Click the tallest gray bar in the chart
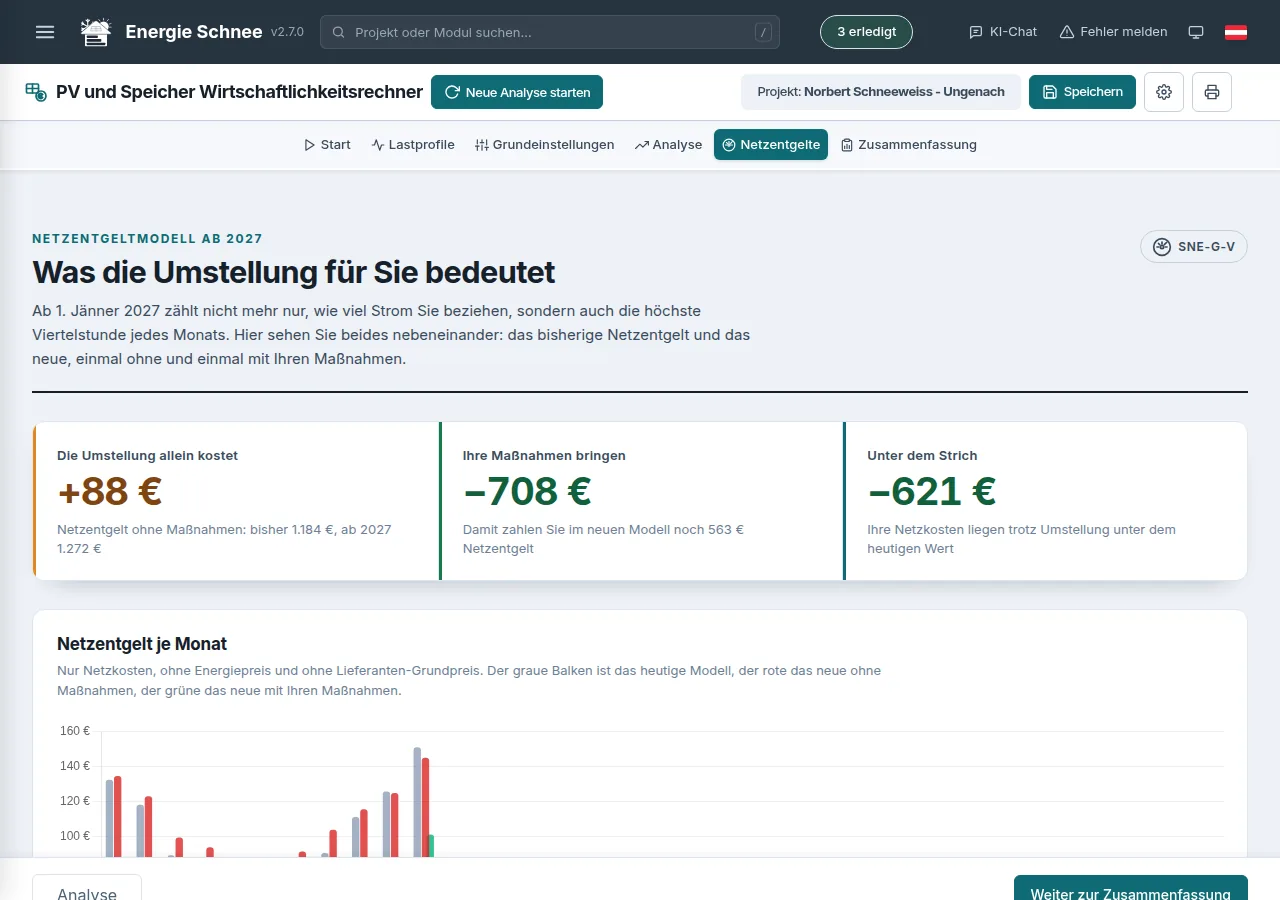1280x900 pixels. [417, 802]
